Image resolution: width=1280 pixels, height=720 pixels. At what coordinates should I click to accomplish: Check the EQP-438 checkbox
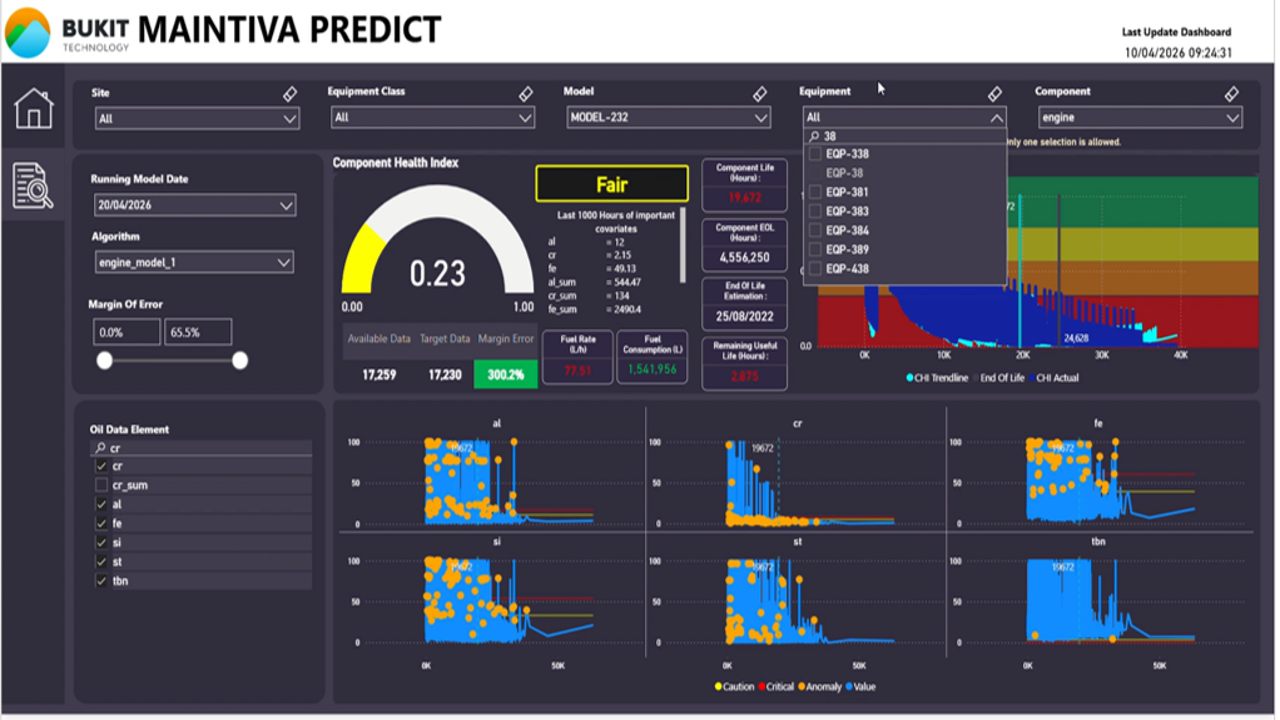tap(815, 269)
